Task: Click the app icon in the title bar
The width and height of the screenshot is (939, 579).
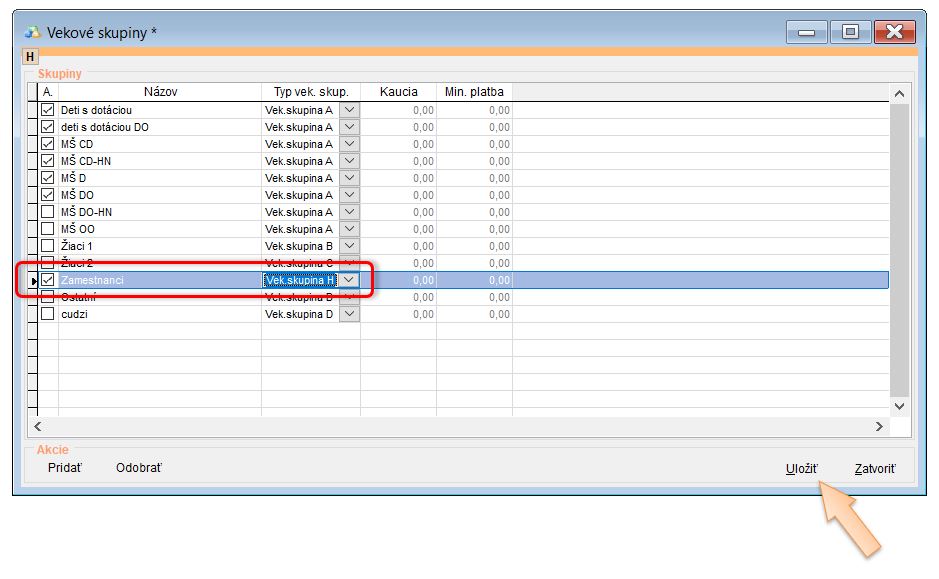Action: pos(32,33)
